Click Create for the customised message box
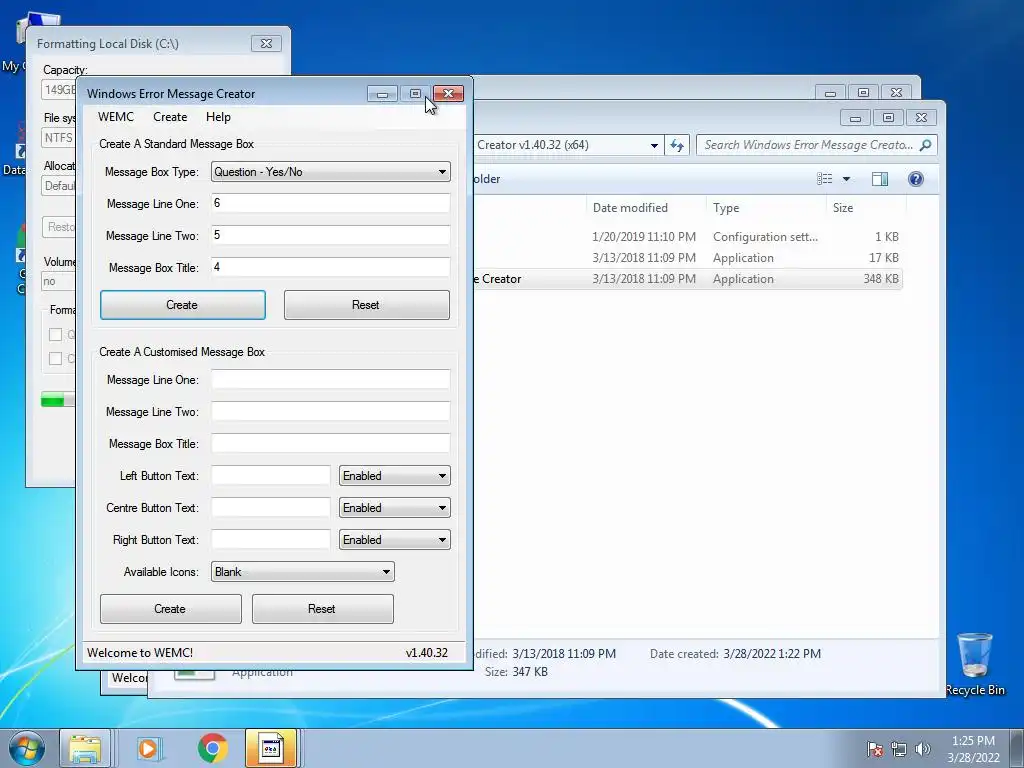Image resolution: width=1024 pixels, height=768 pixels. (170, 609)
